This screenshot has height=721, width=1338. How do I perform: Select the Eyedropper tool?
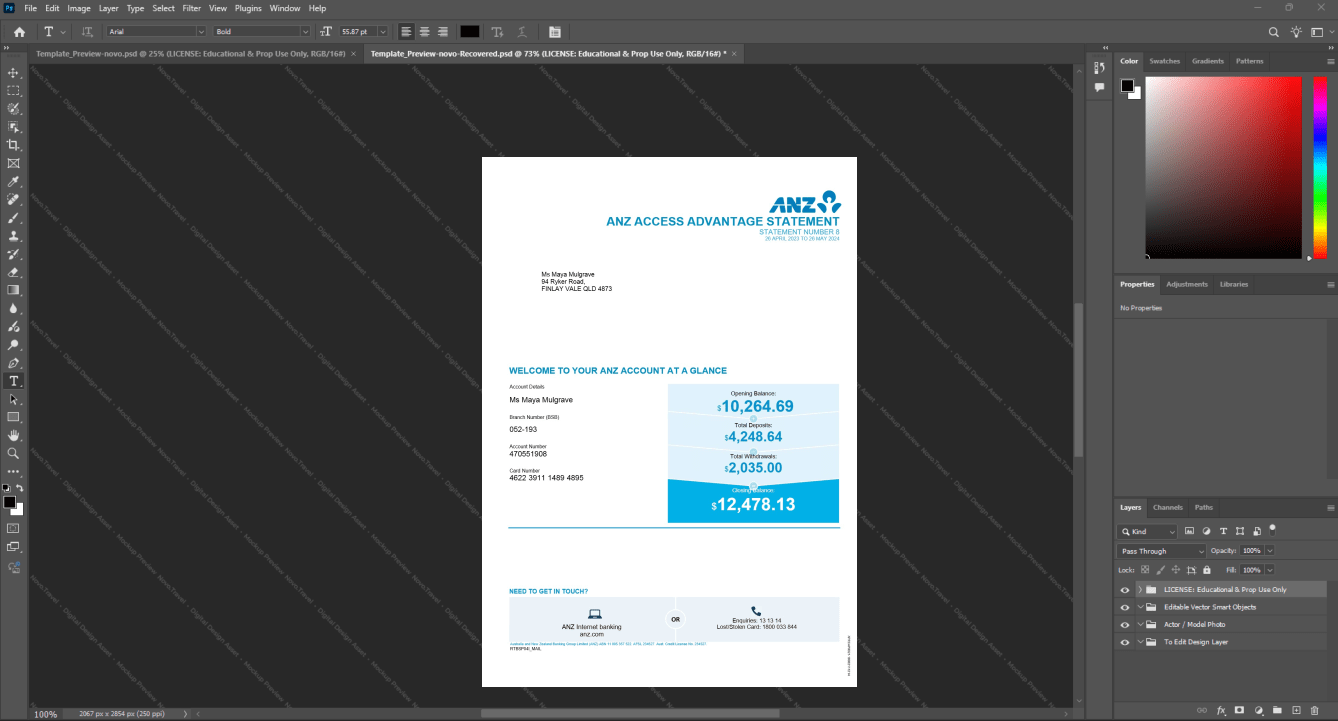tap(13, 182)
